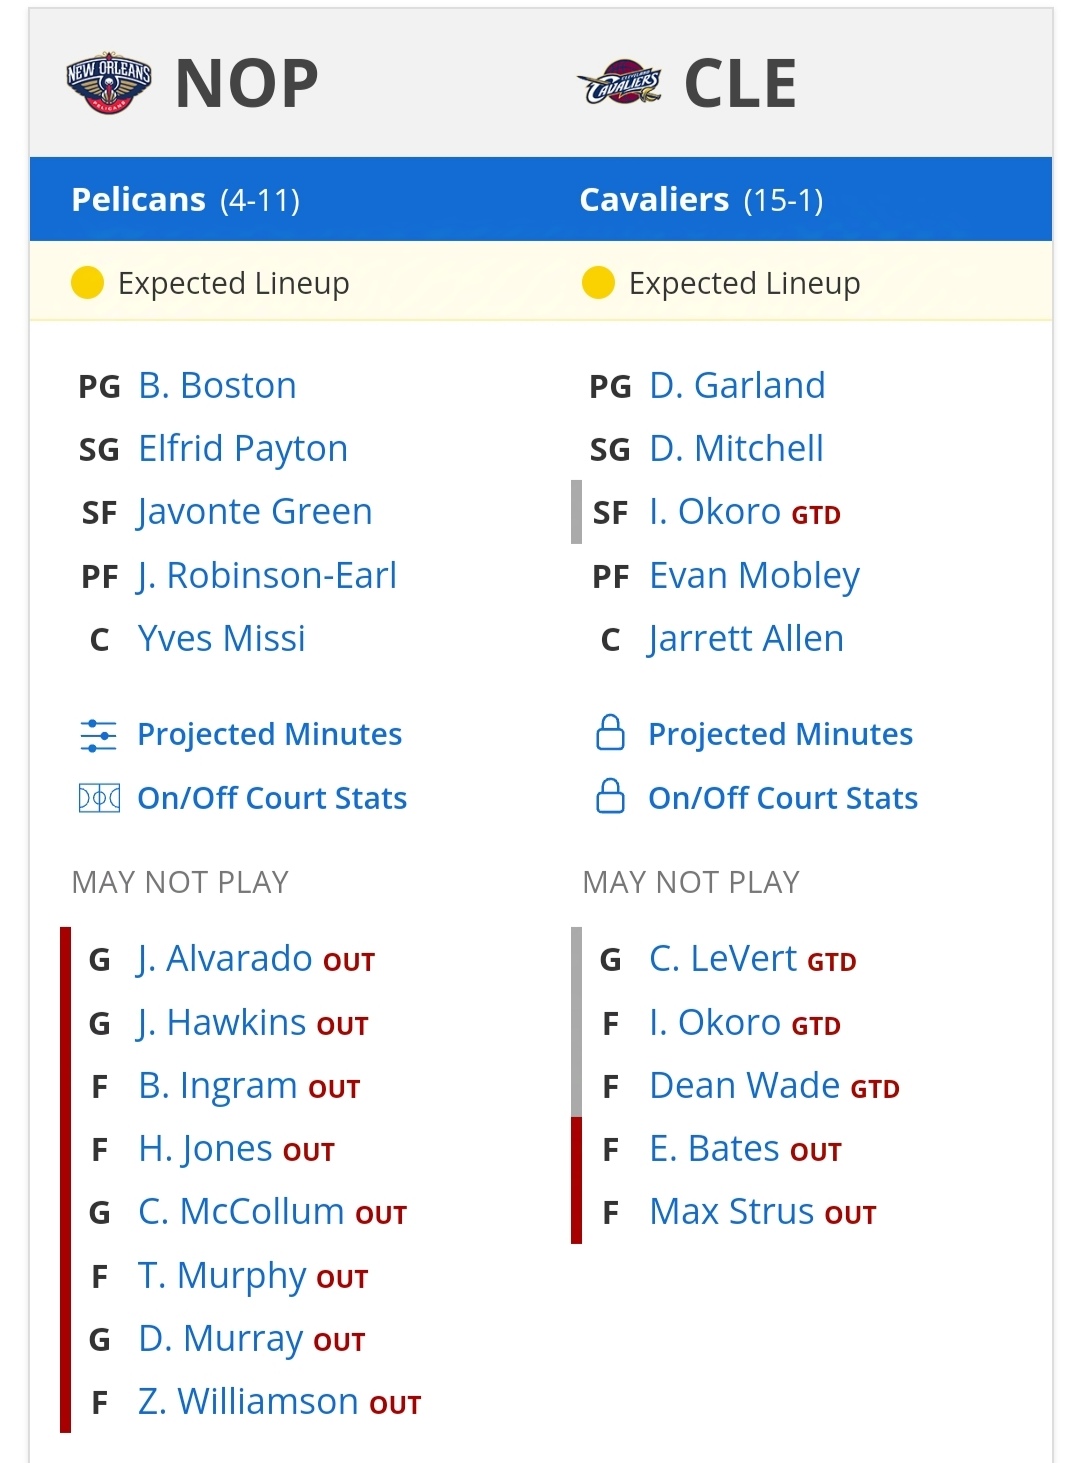
Task: Open Pelicans Projected Minutes link
Action: click(x=269, y=735)
